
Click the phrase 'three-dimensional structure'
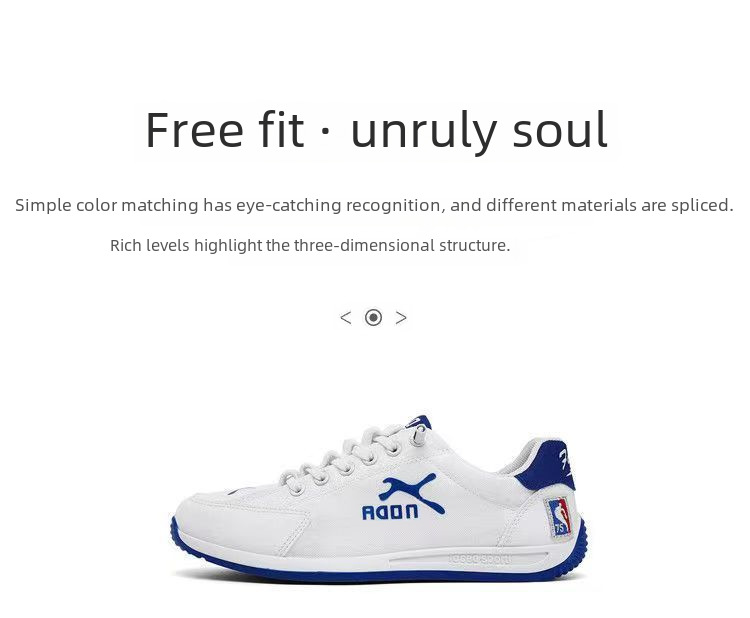click(402, 245)
